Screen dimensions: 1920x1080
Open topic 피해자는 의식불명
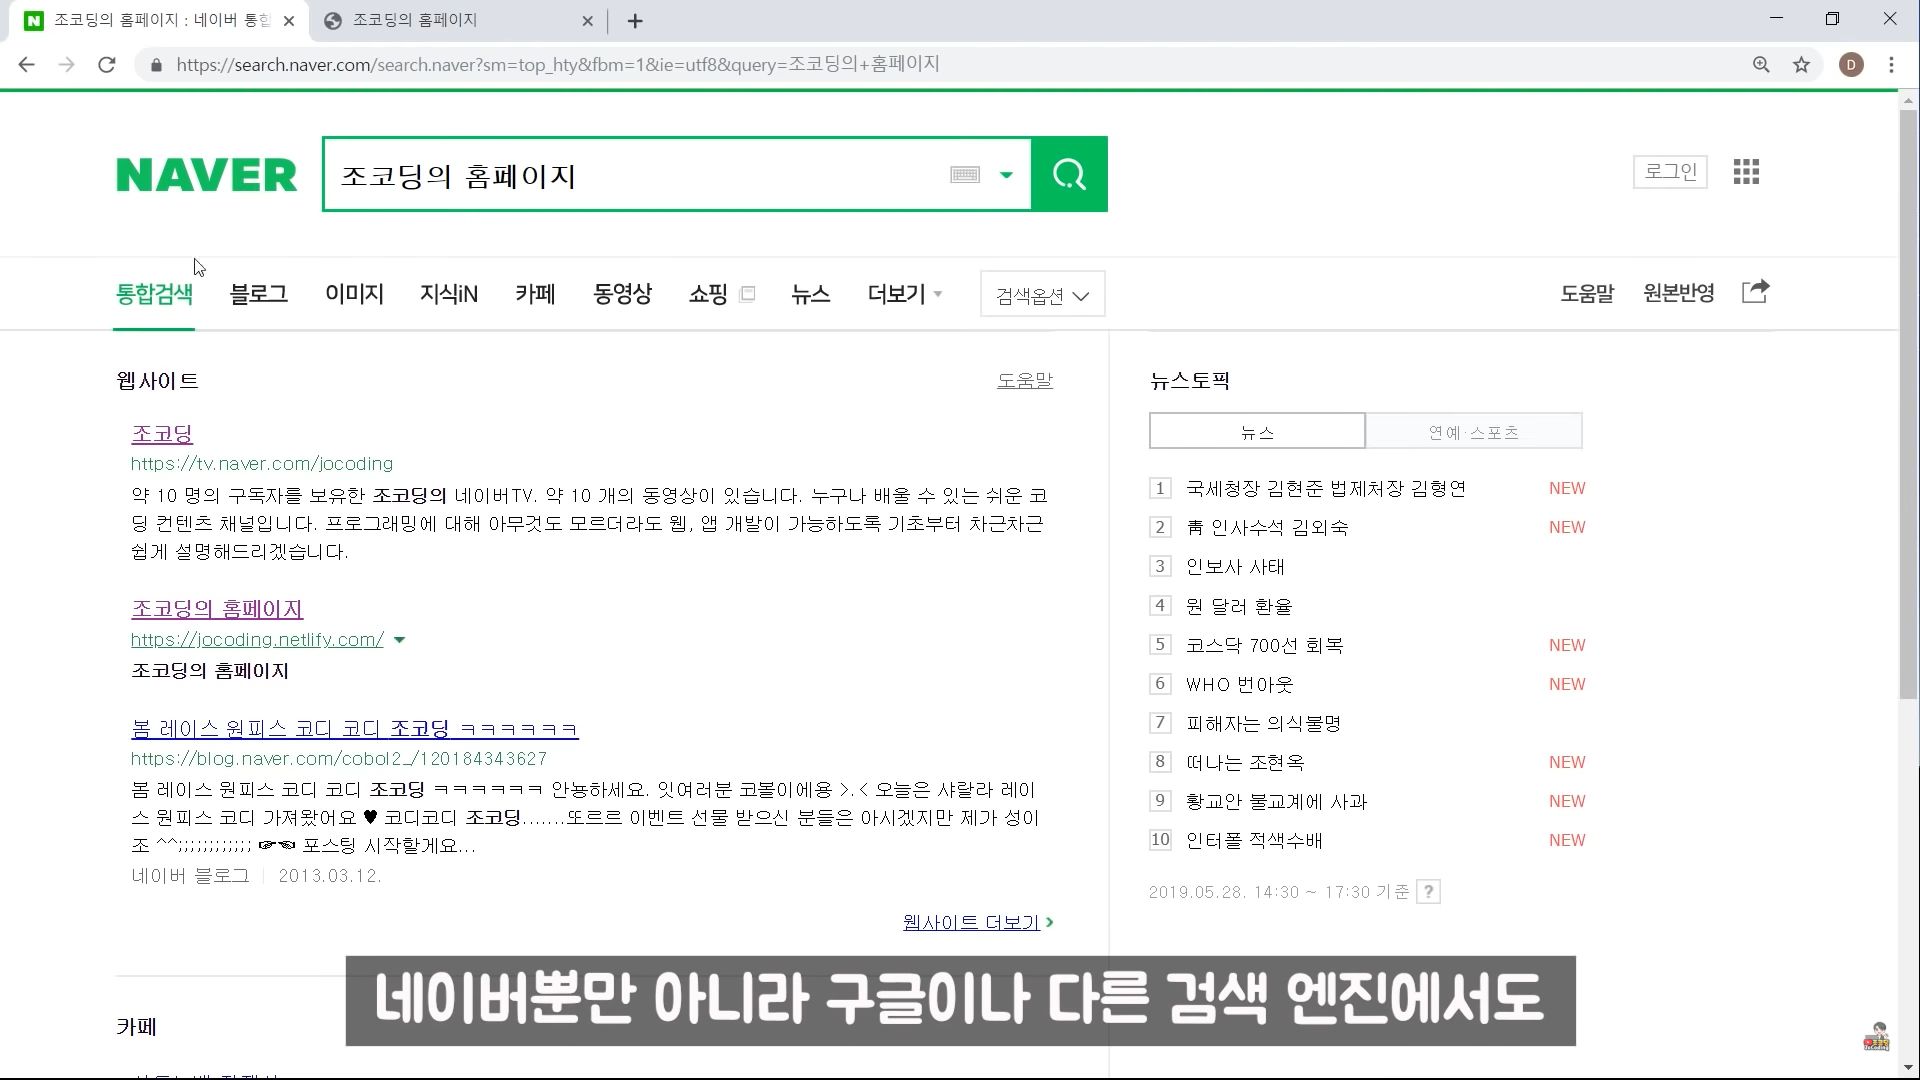click(1264, 723)
